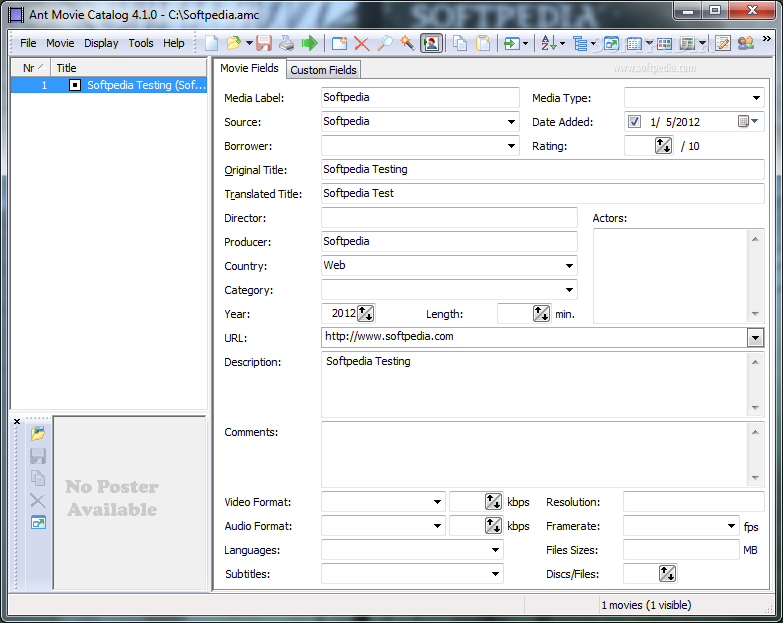Expand the Open catalog recent files arrow

pyautogui.click(x=249, y=43)
